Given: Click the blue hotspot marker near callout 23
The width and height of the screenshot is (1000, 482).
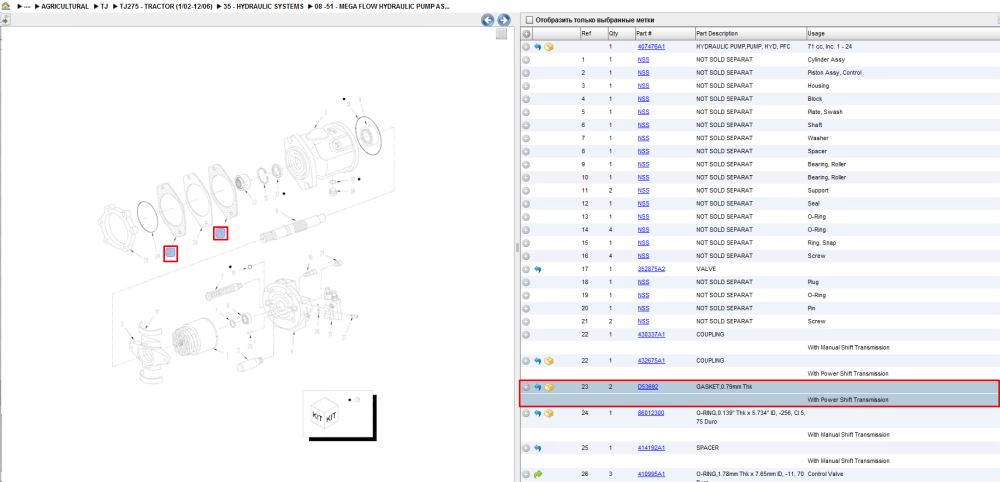Looking at the screenshot, I should (220, 233).
